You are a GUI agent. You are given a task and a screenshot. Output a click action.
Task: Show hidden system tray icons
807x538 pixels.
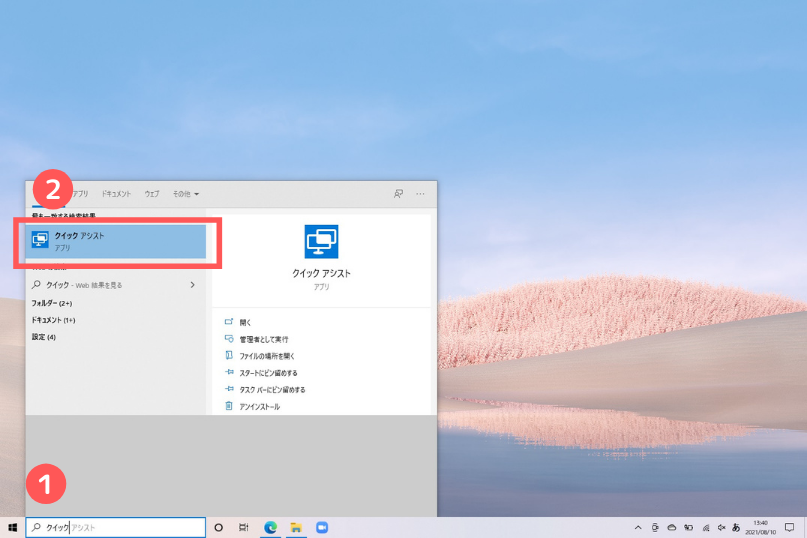click(638, 528)
